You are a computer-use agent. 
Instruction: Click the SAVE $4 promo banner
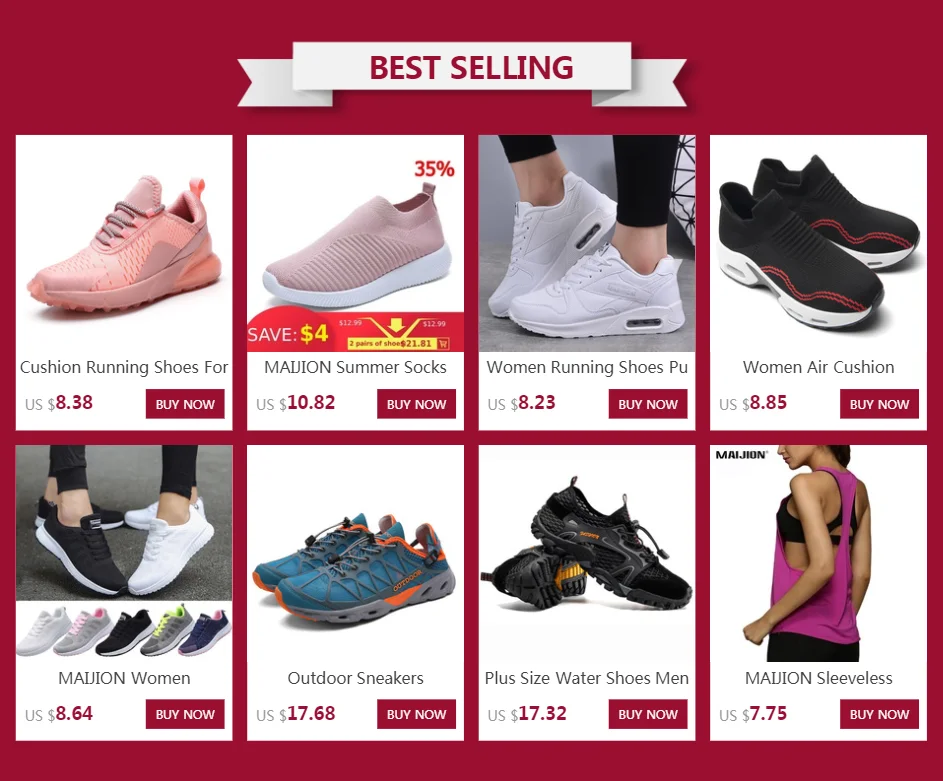(x=355, y=331)
